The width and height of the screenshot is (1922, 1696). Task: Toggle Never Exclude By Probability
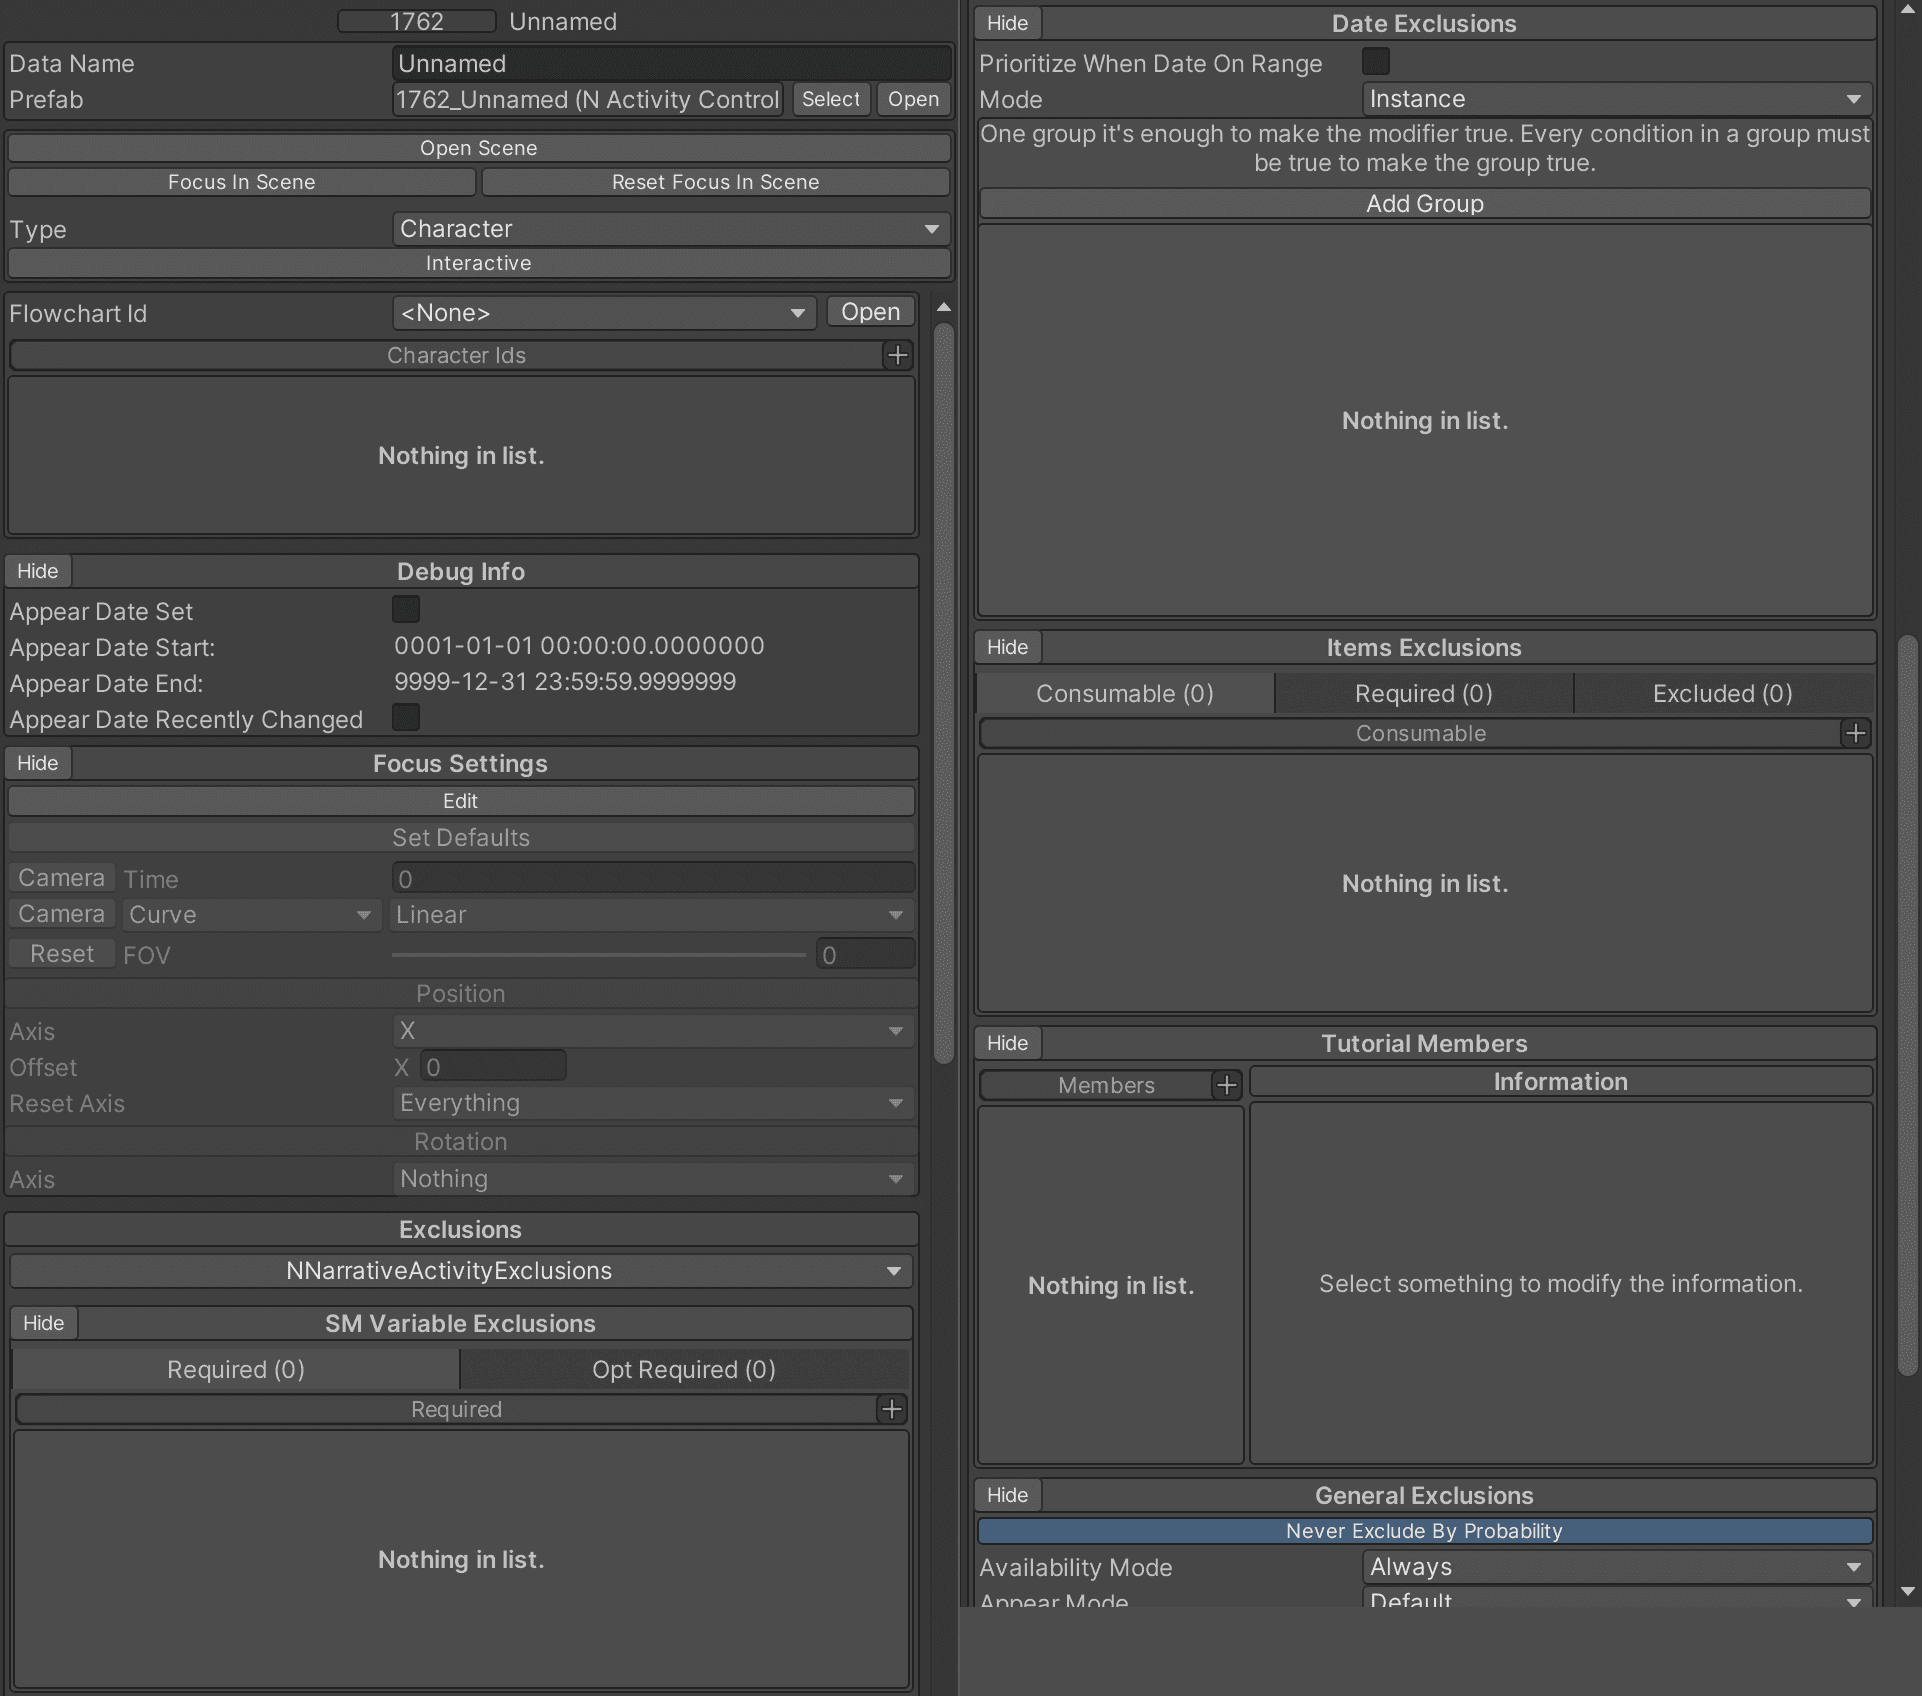coord(1424,1531)
